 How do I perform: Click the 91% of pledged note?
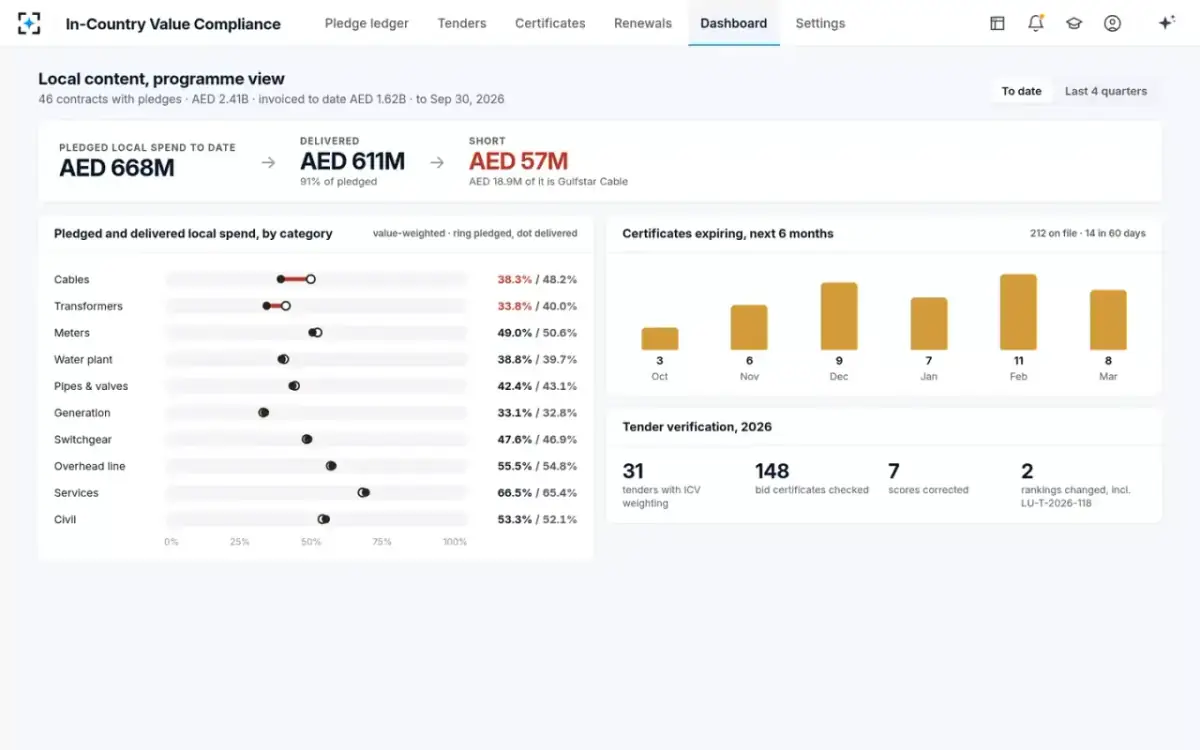click(x=338, y=182)
